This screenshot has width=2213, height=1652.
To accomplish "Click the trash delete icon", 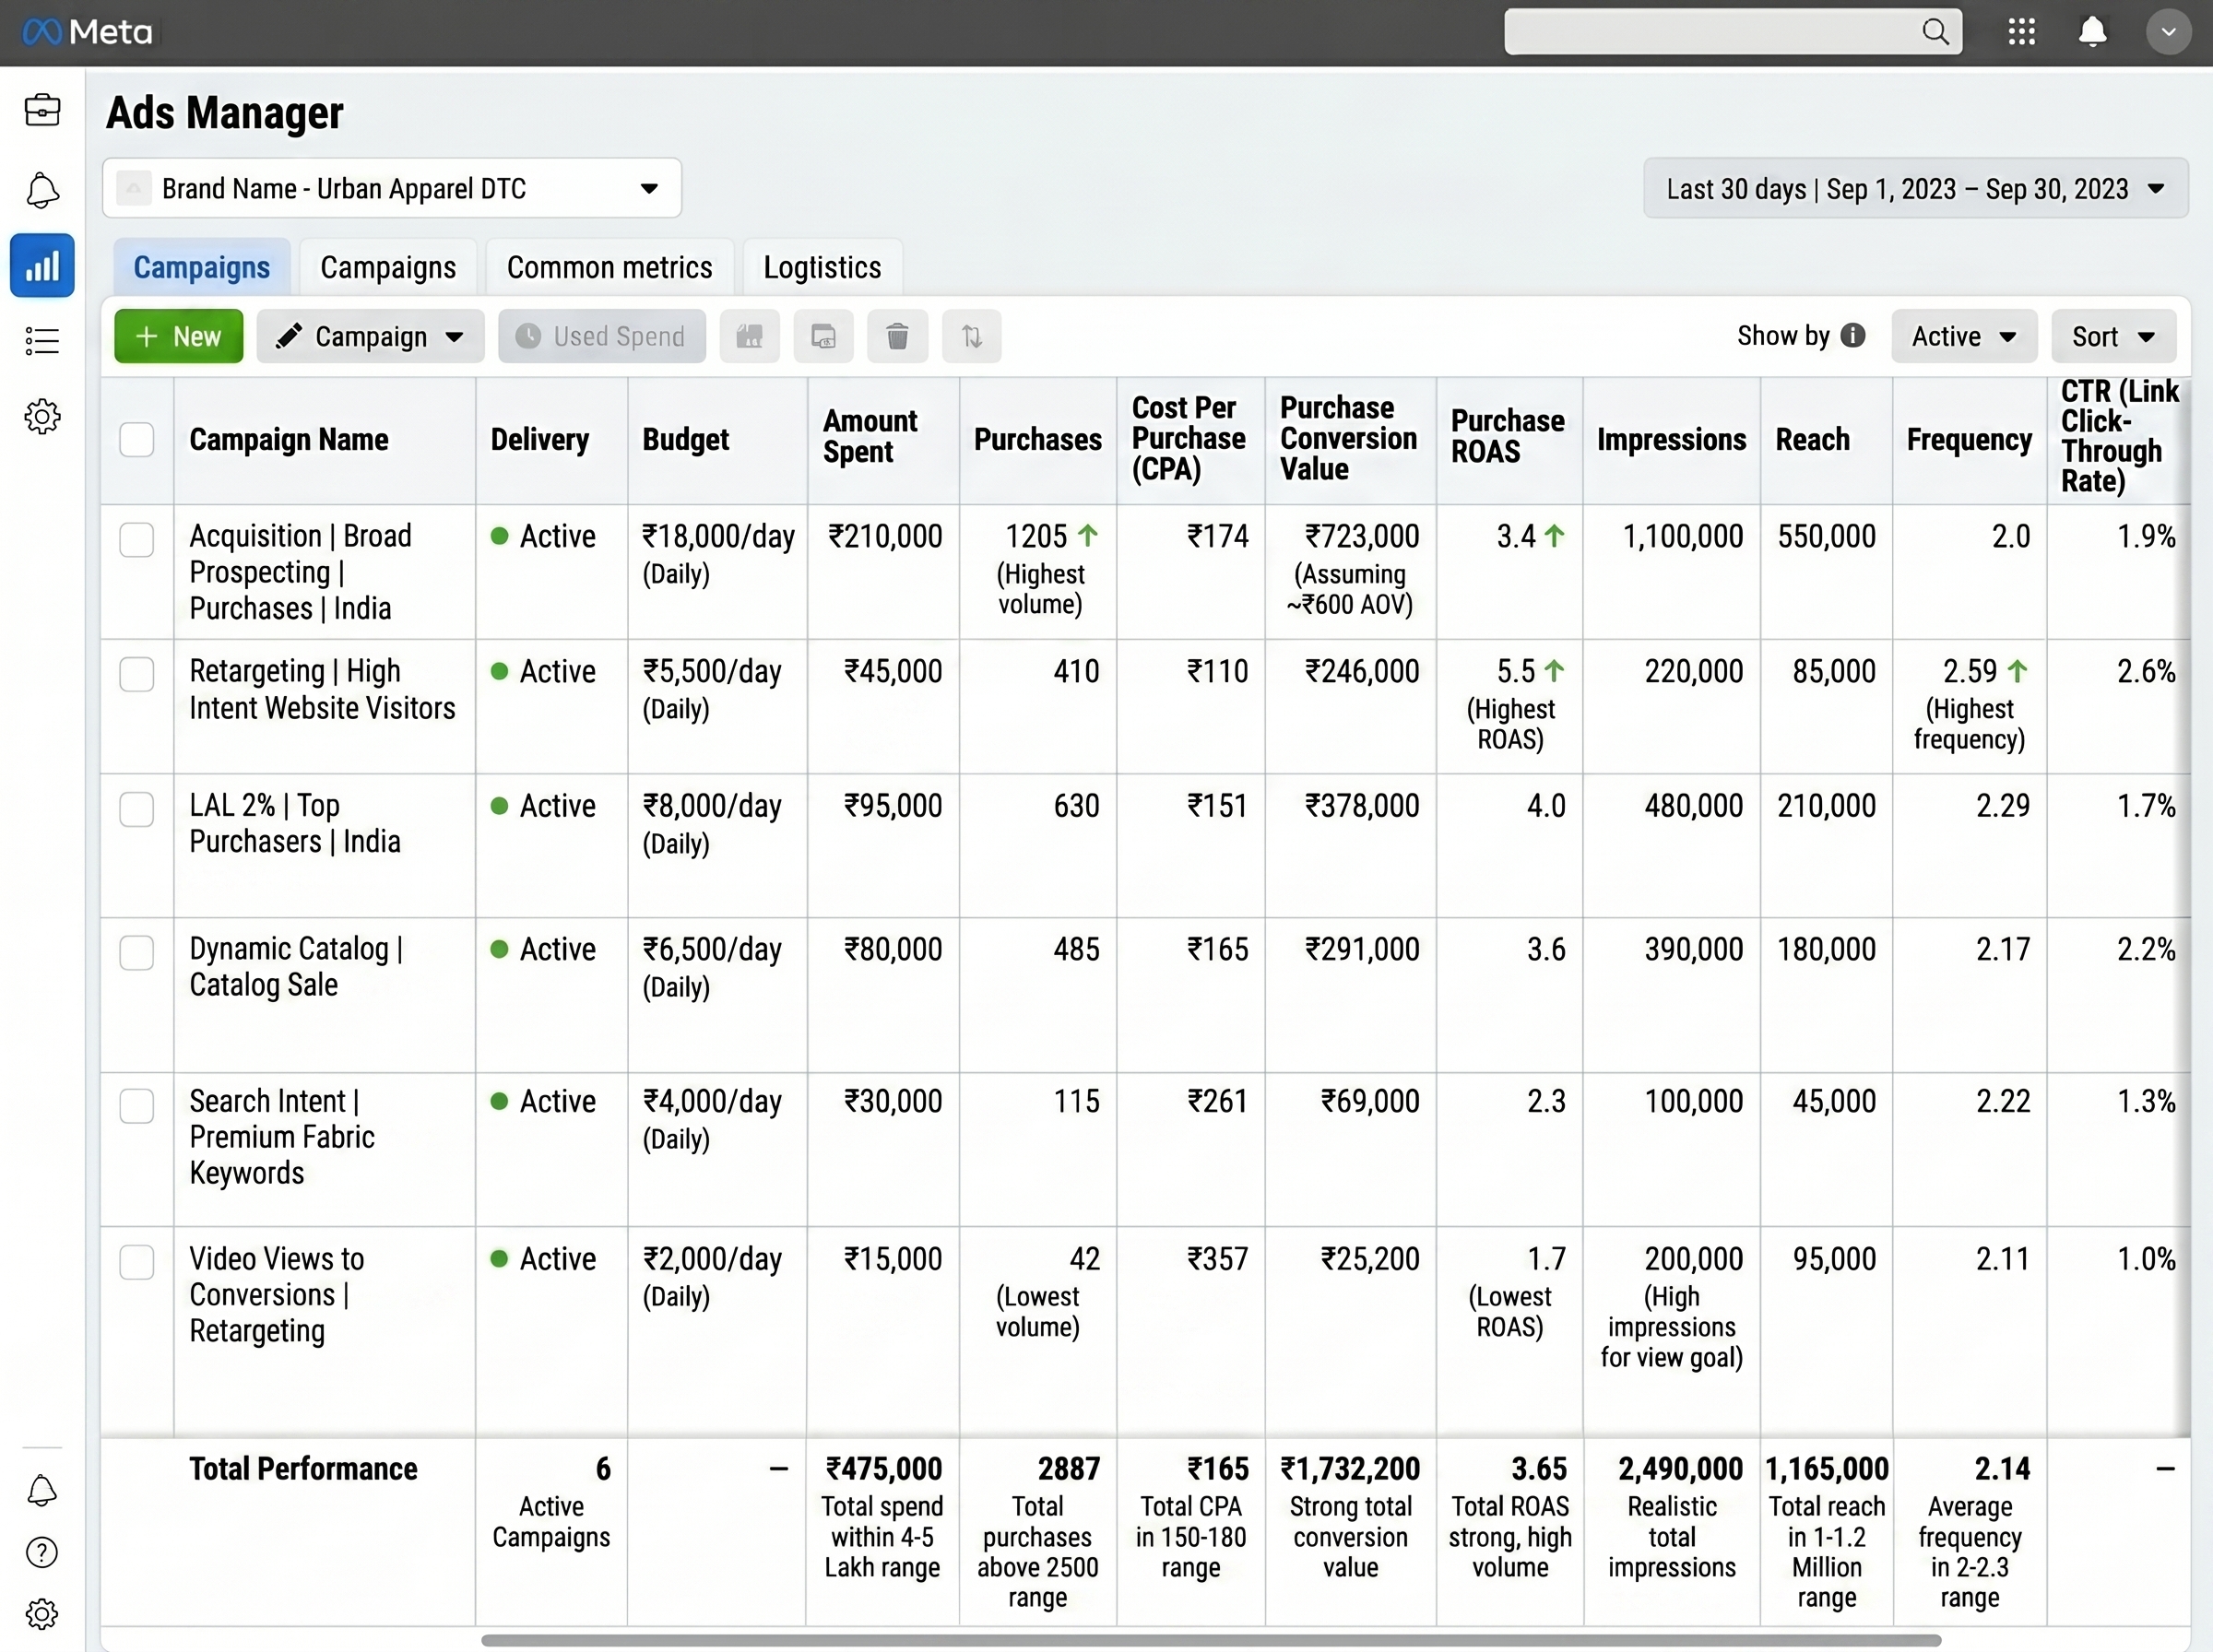I will tap(897, 337).
